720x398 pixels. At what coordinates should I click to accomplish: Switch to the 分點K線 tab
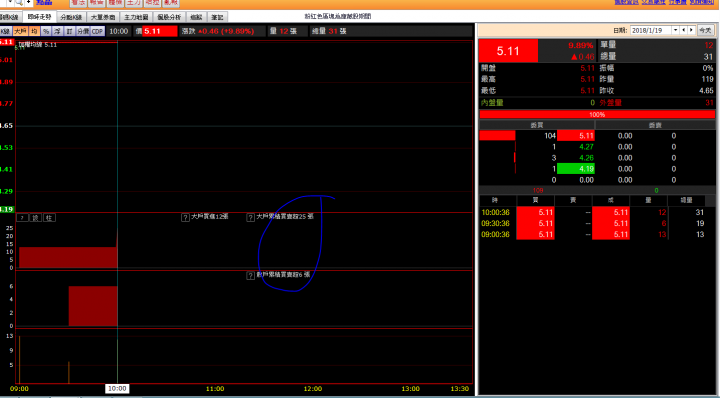pos(71,17)
